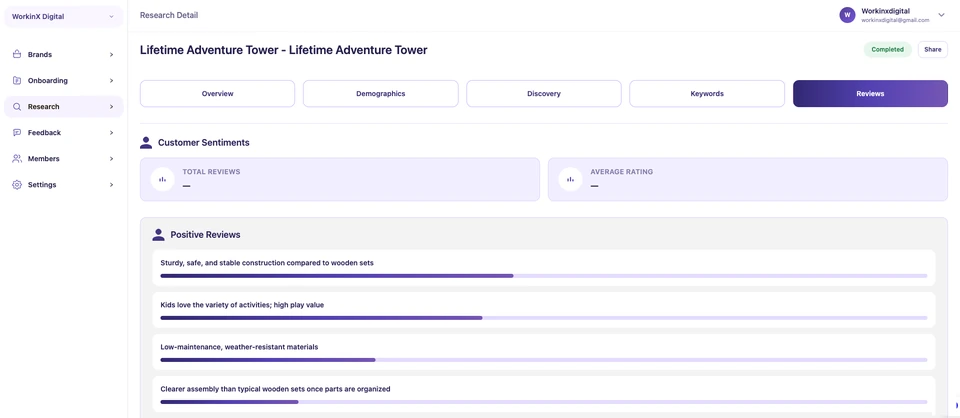
Task: Click the Brands basket icon
Action: 17,54
